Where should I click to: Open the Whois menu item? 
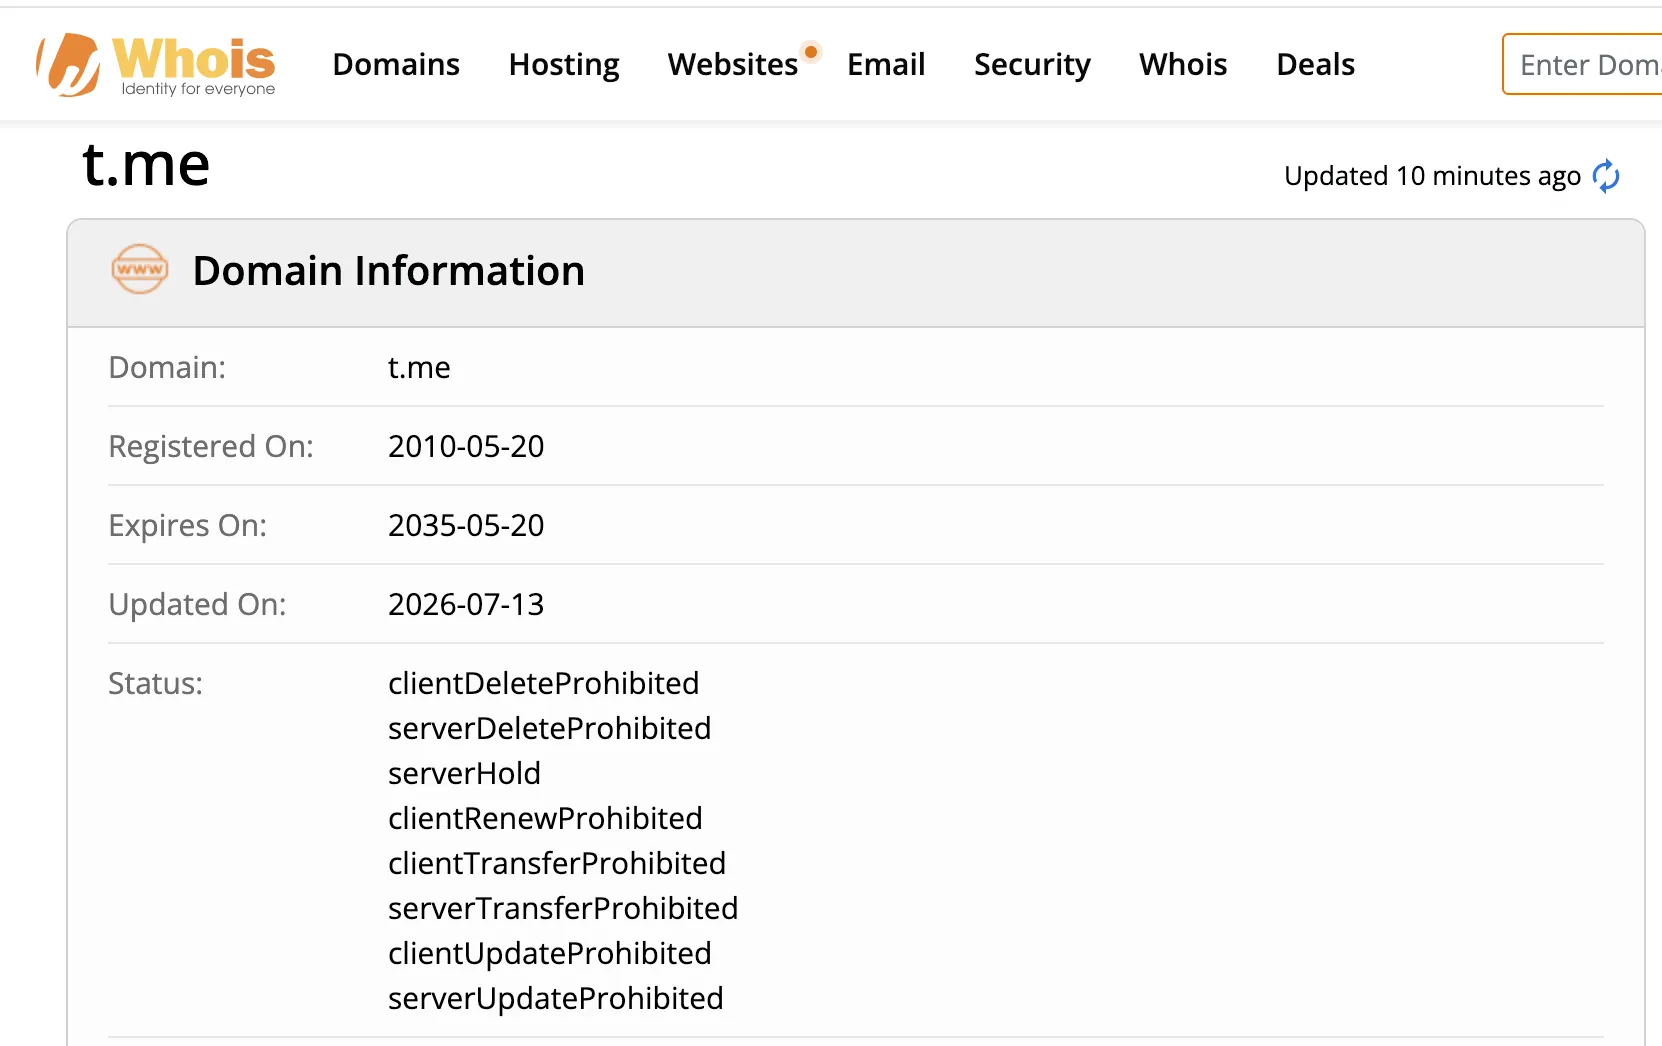[1183, 65]
